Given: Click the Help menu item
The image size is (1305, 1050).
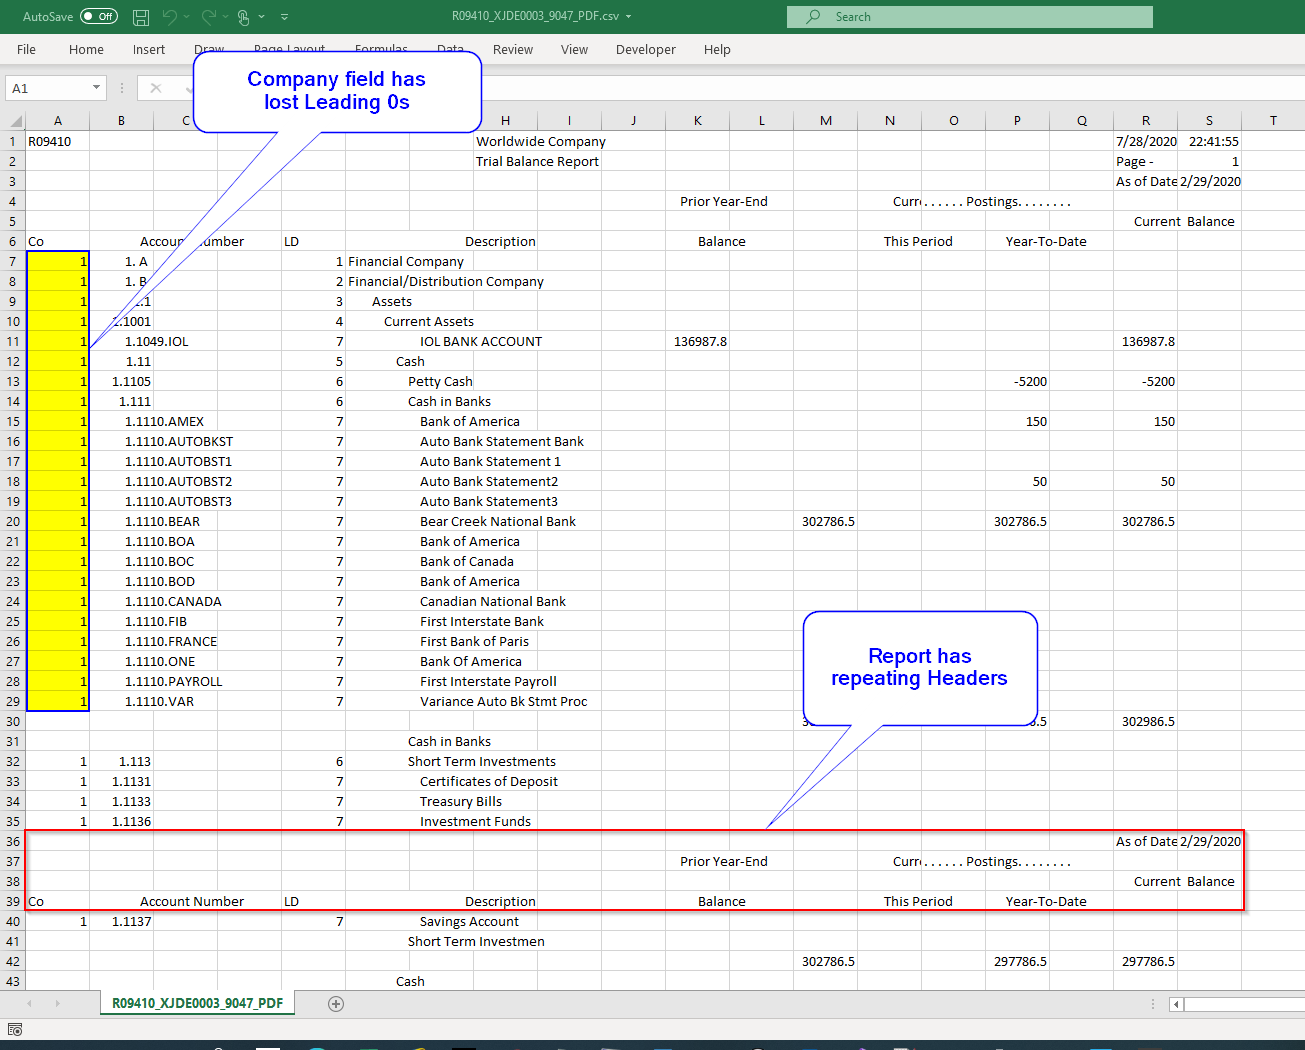Looking at the screenshot, I should pos(717,49).
